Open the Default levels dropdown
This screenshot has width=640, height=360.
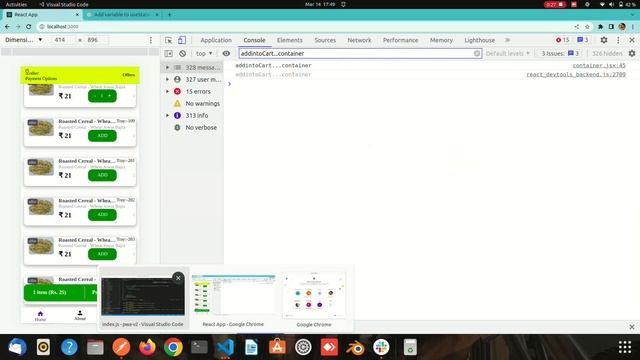click(x=508, y=53)
